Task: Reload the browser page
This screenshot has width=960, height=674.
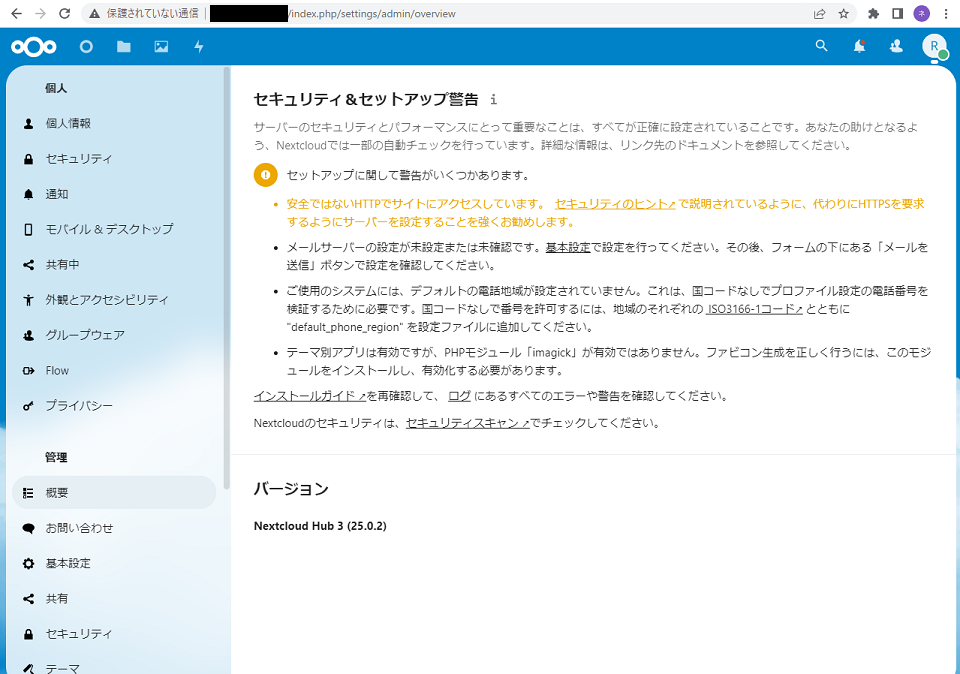Action: pyautogui.click(x=64, y=13)
